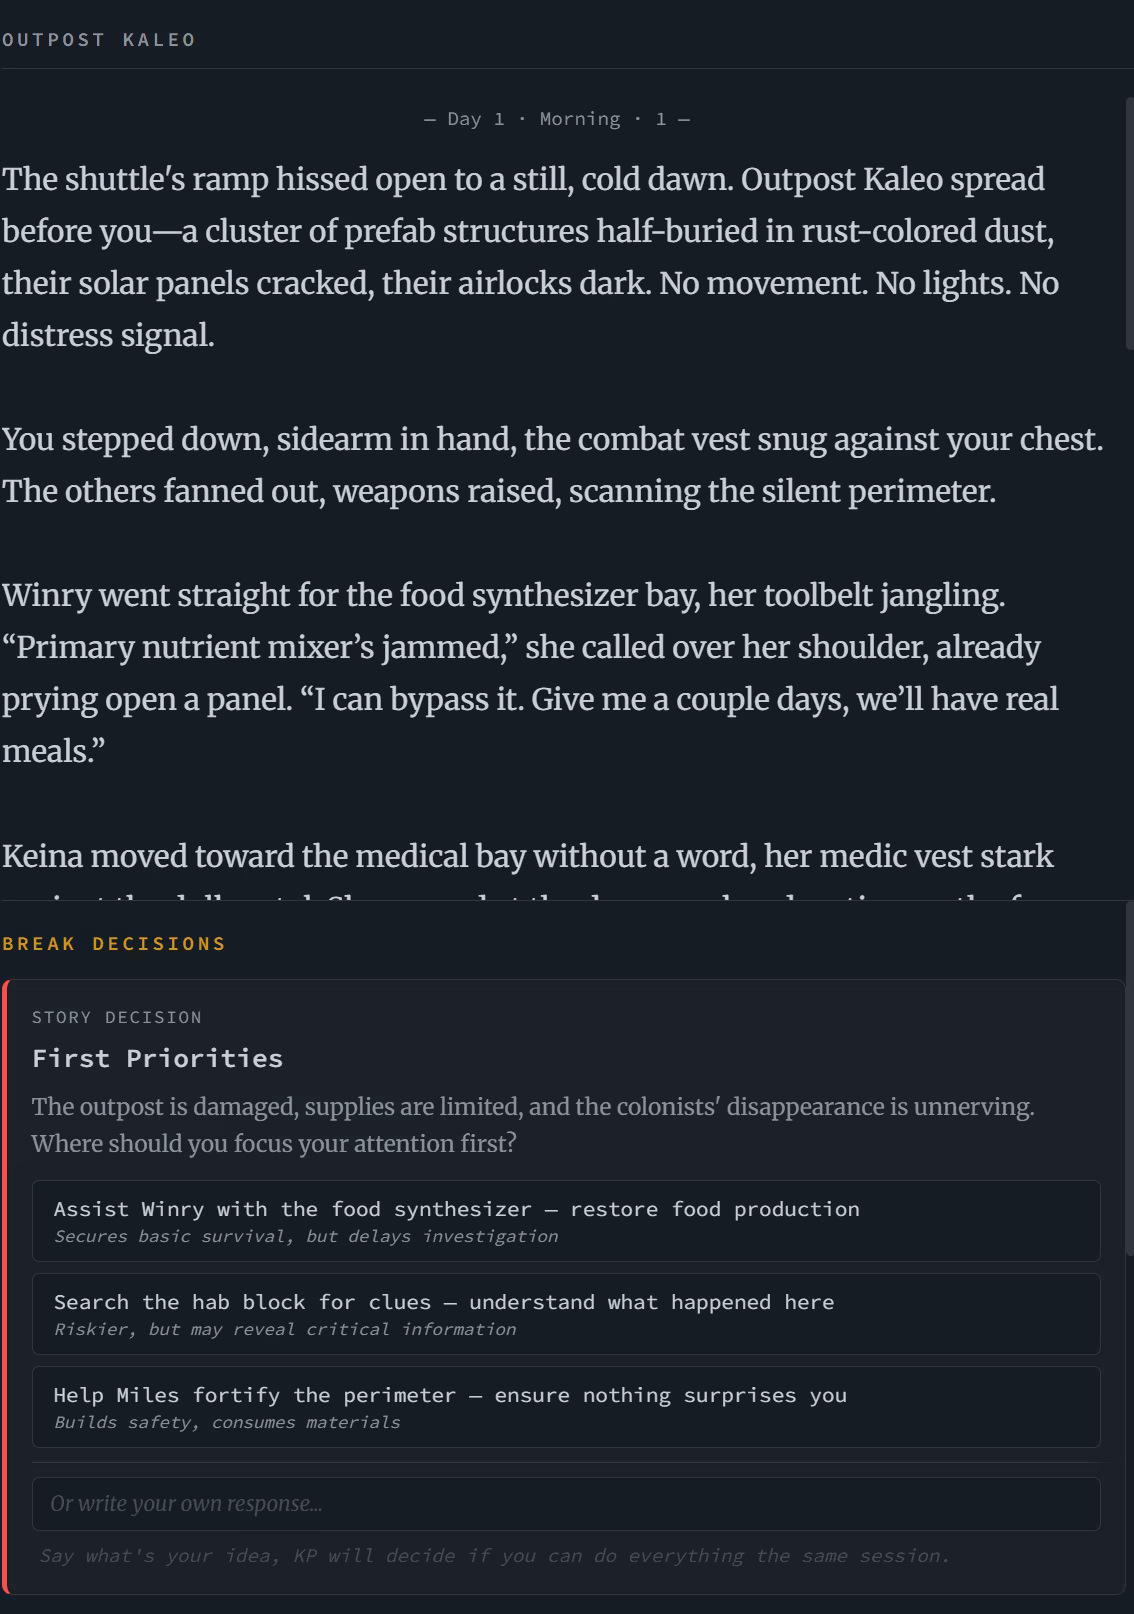Focus the 'Or write your own response' field
Screen dimensions: 1134x1614
566,1504
